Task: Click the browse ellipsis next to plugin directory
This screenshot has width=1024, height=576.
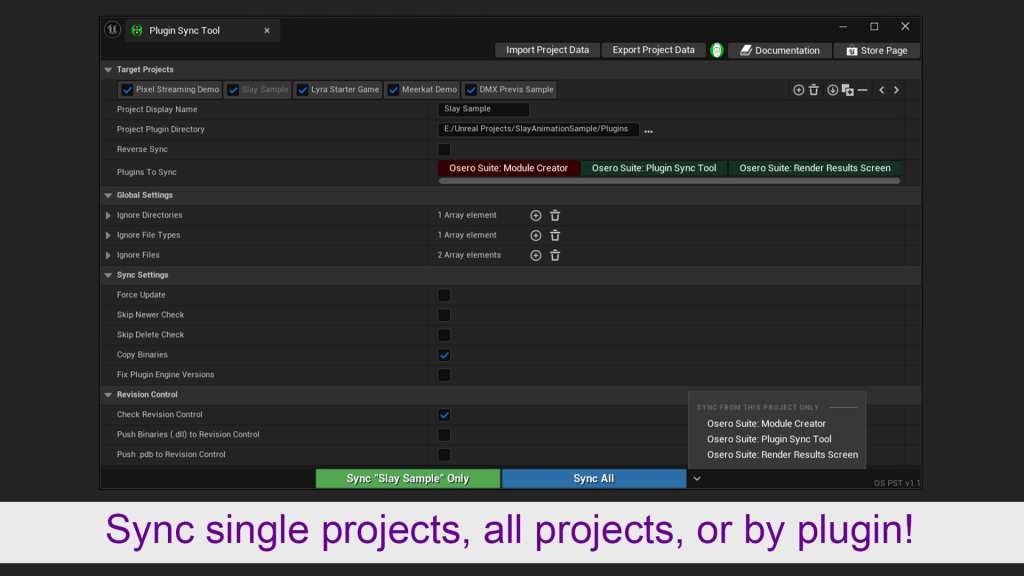Action: click(x=648, y=130)
